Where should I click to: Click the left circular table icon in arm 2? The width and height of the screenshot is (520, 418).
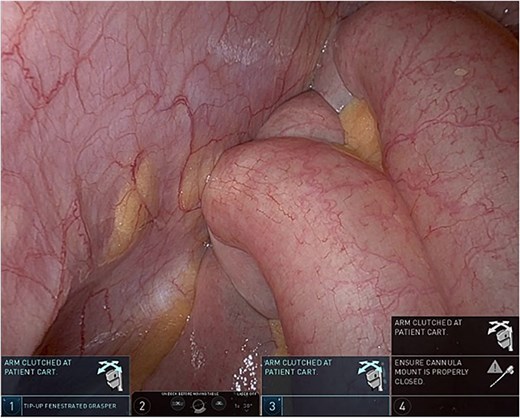[177, 404]
